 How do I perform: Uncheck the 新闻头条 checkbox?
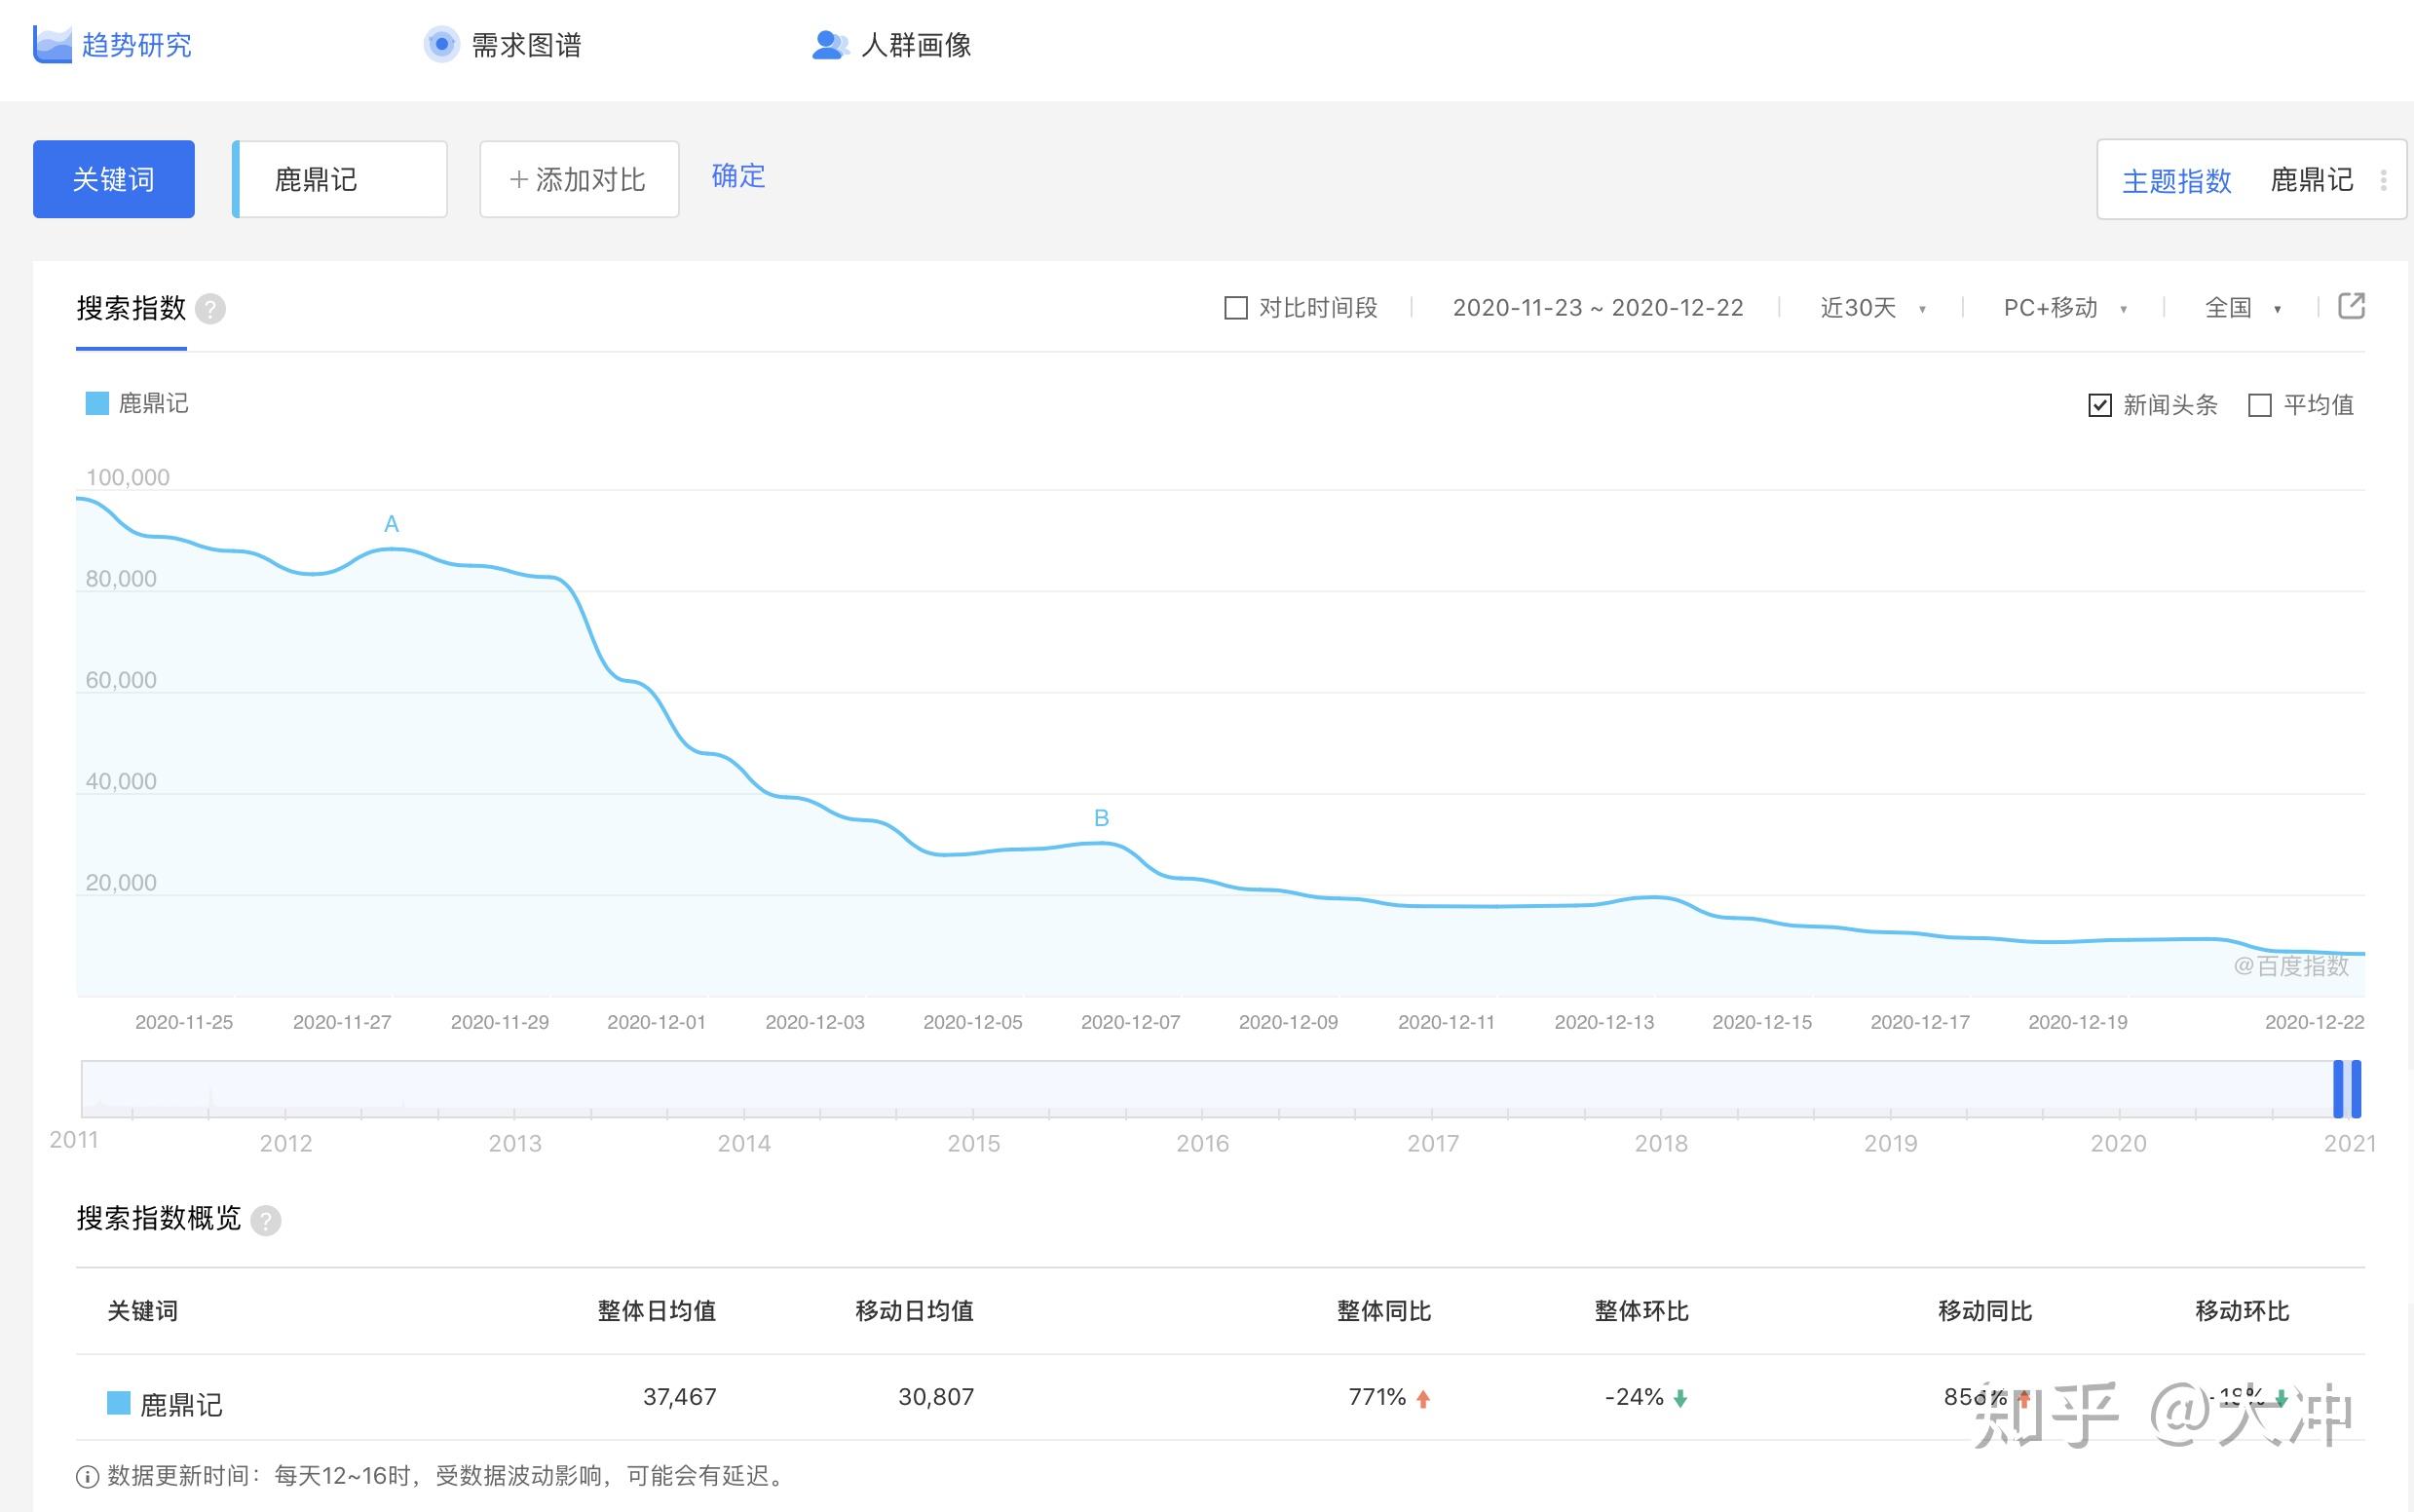(2100, 405)
